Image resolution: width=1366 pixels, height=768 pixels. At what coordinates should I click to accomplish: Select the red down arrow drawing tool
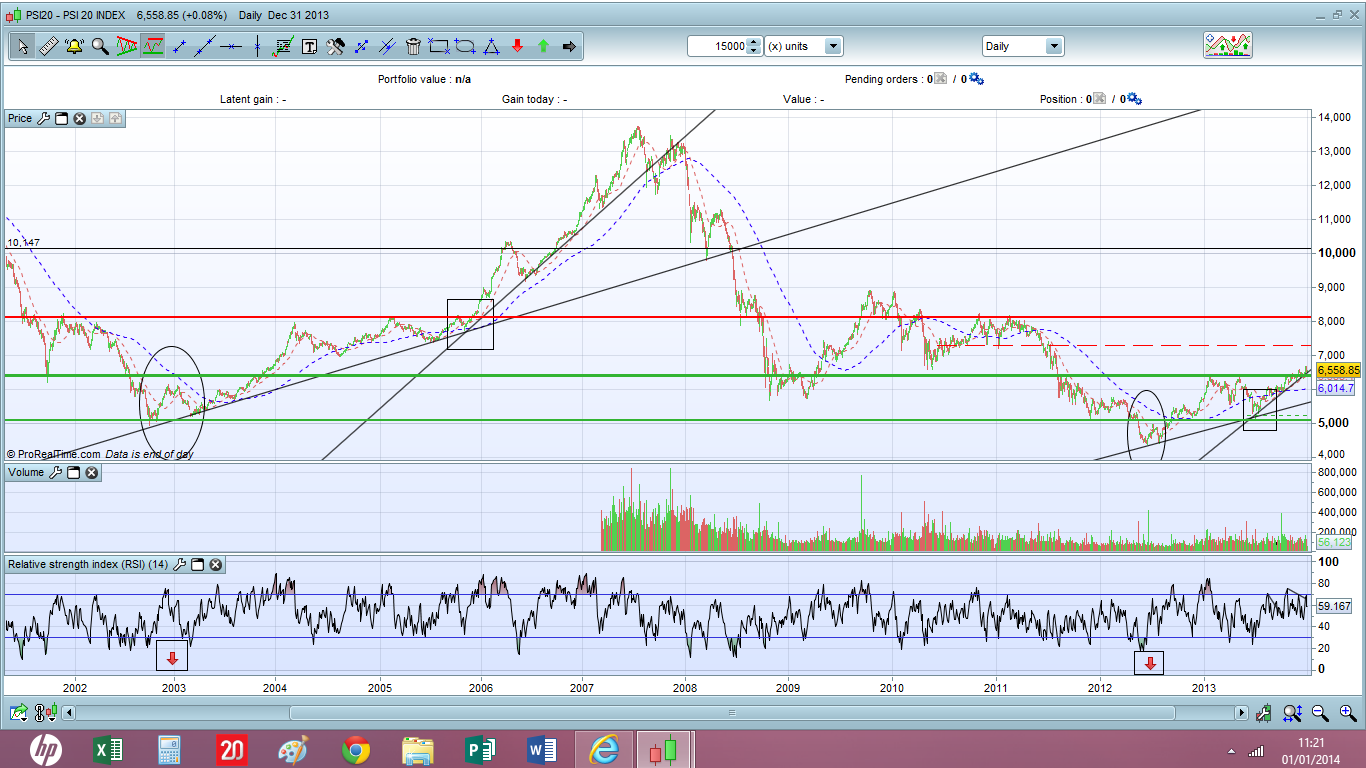(x=517, y=46)
